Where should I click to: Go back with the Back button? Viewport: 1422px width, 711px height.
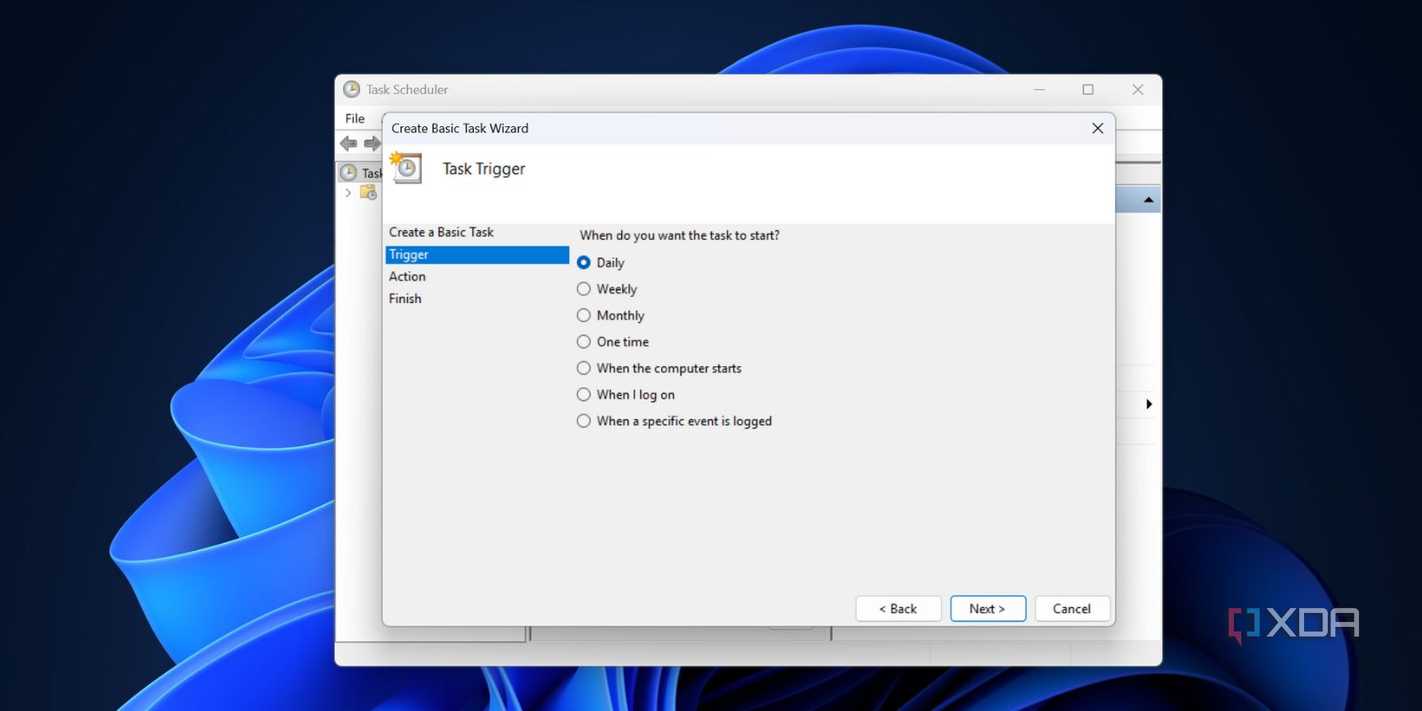point(898,609)
